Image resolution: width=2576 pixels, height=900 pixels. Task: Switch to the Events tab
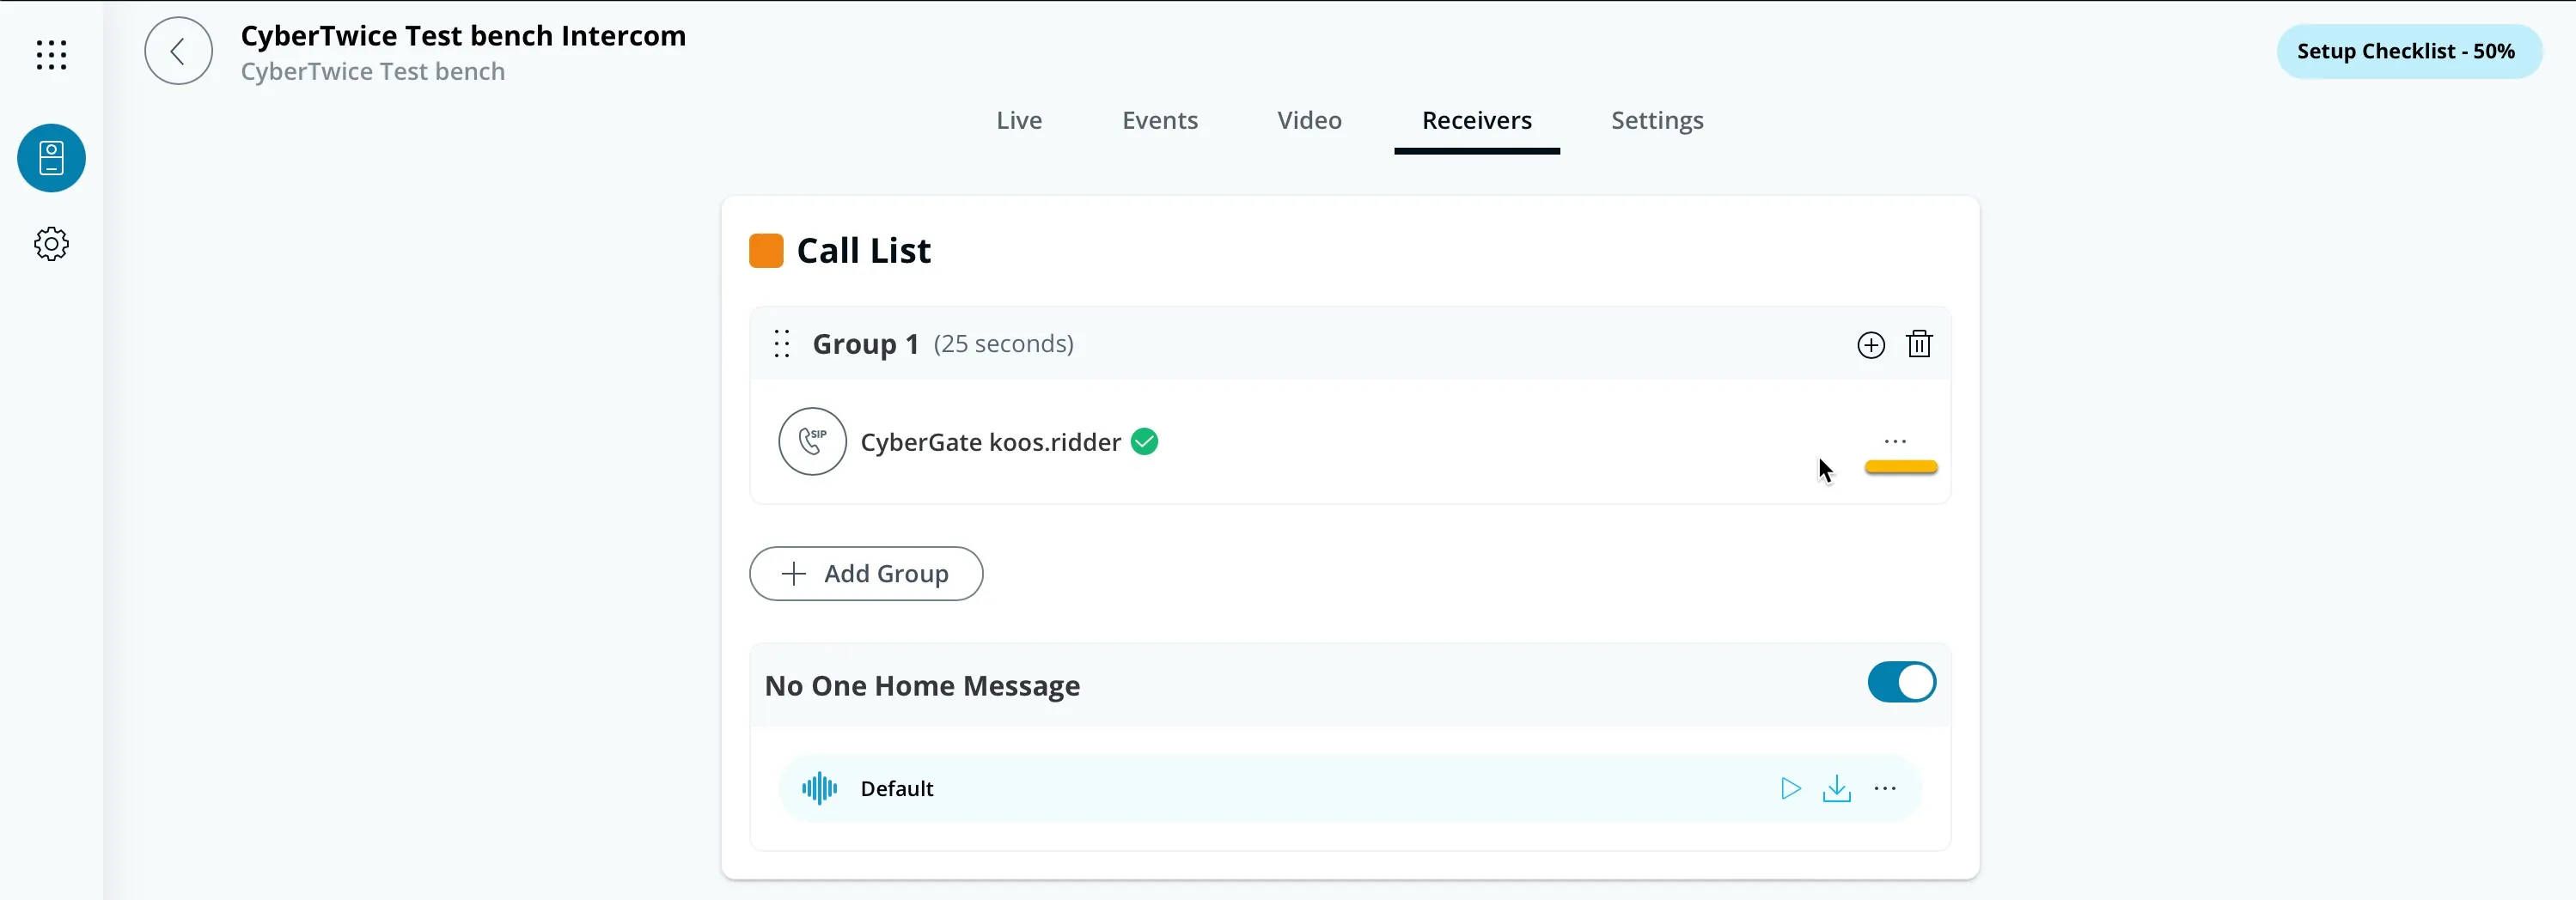[1159, 120]
